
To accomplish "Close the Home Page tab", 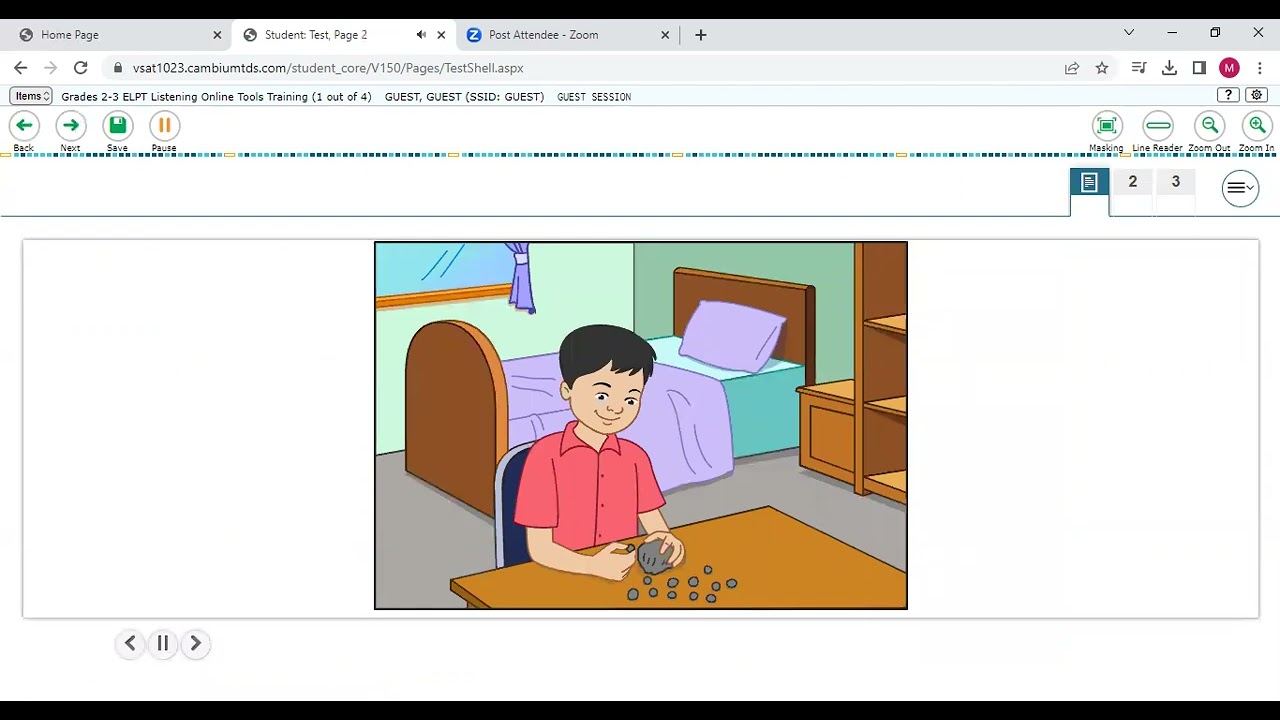I will pos(217,34).
